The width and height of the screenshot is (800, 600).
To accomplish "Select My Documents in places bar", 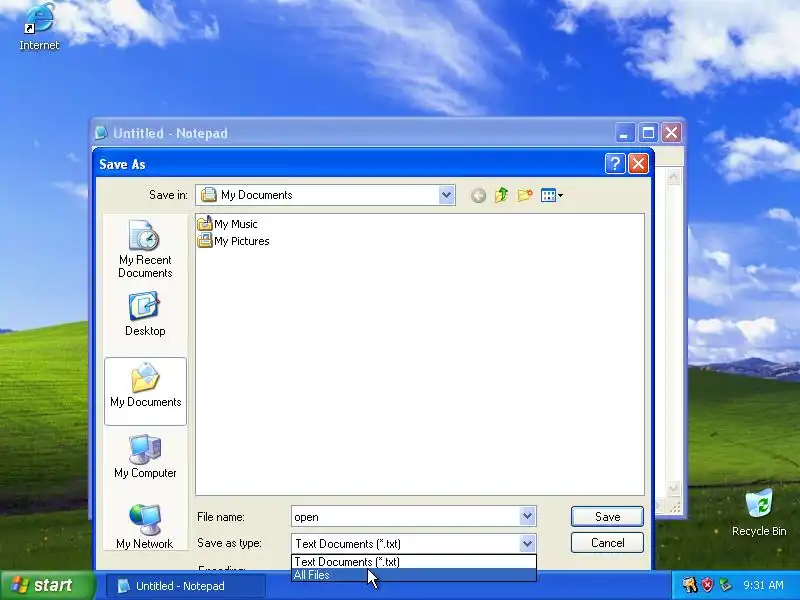I will click(145, 391).
